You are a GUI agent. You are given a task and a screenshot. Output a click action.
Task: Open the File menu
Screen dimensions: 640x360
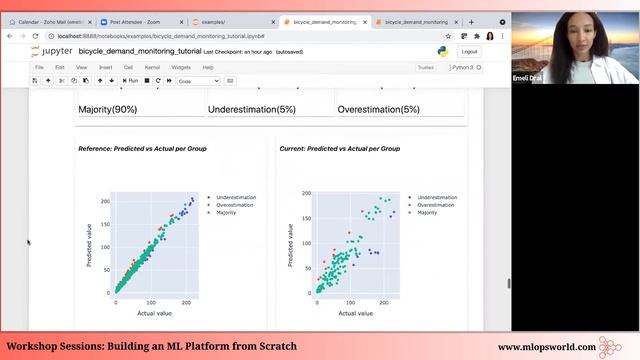click(39, 67)
